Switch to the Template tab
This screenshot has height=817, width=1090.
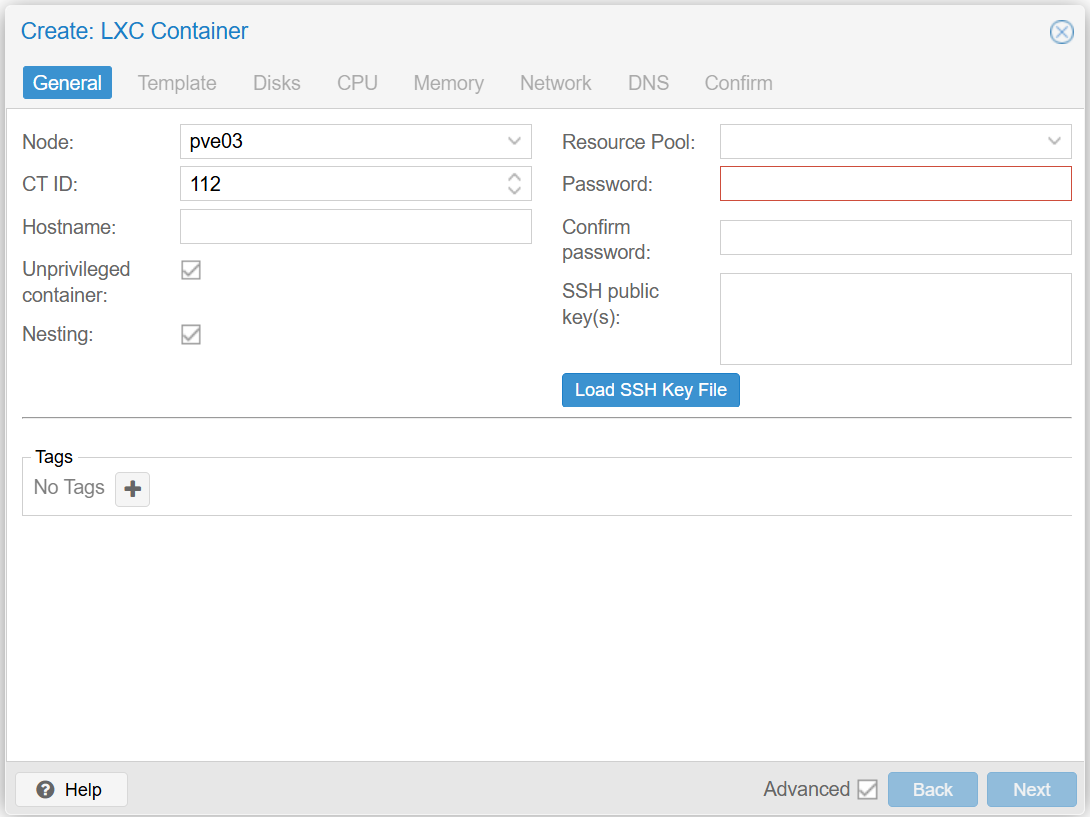pos(177,83)
